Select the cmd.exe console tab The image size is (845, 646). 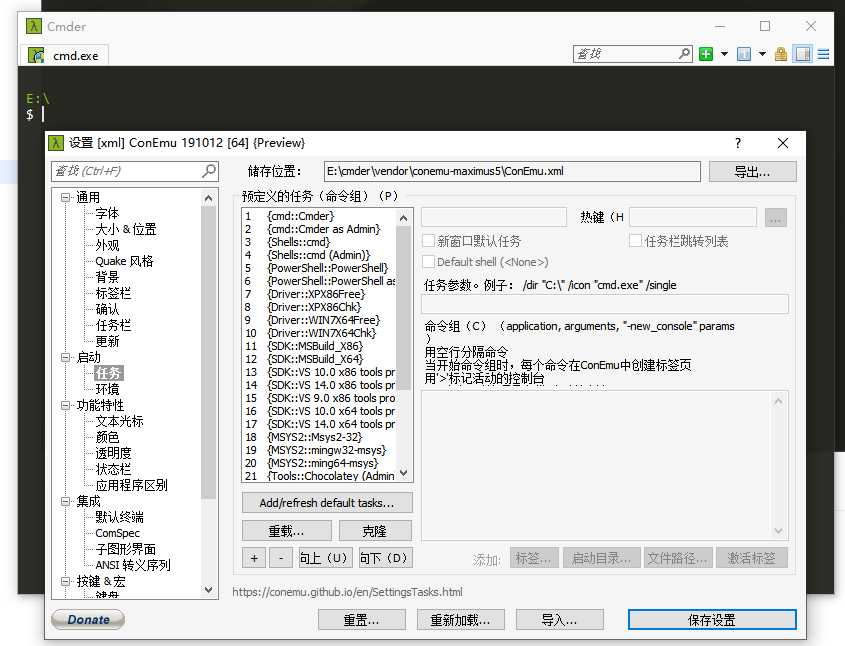(x=64, y=55)
